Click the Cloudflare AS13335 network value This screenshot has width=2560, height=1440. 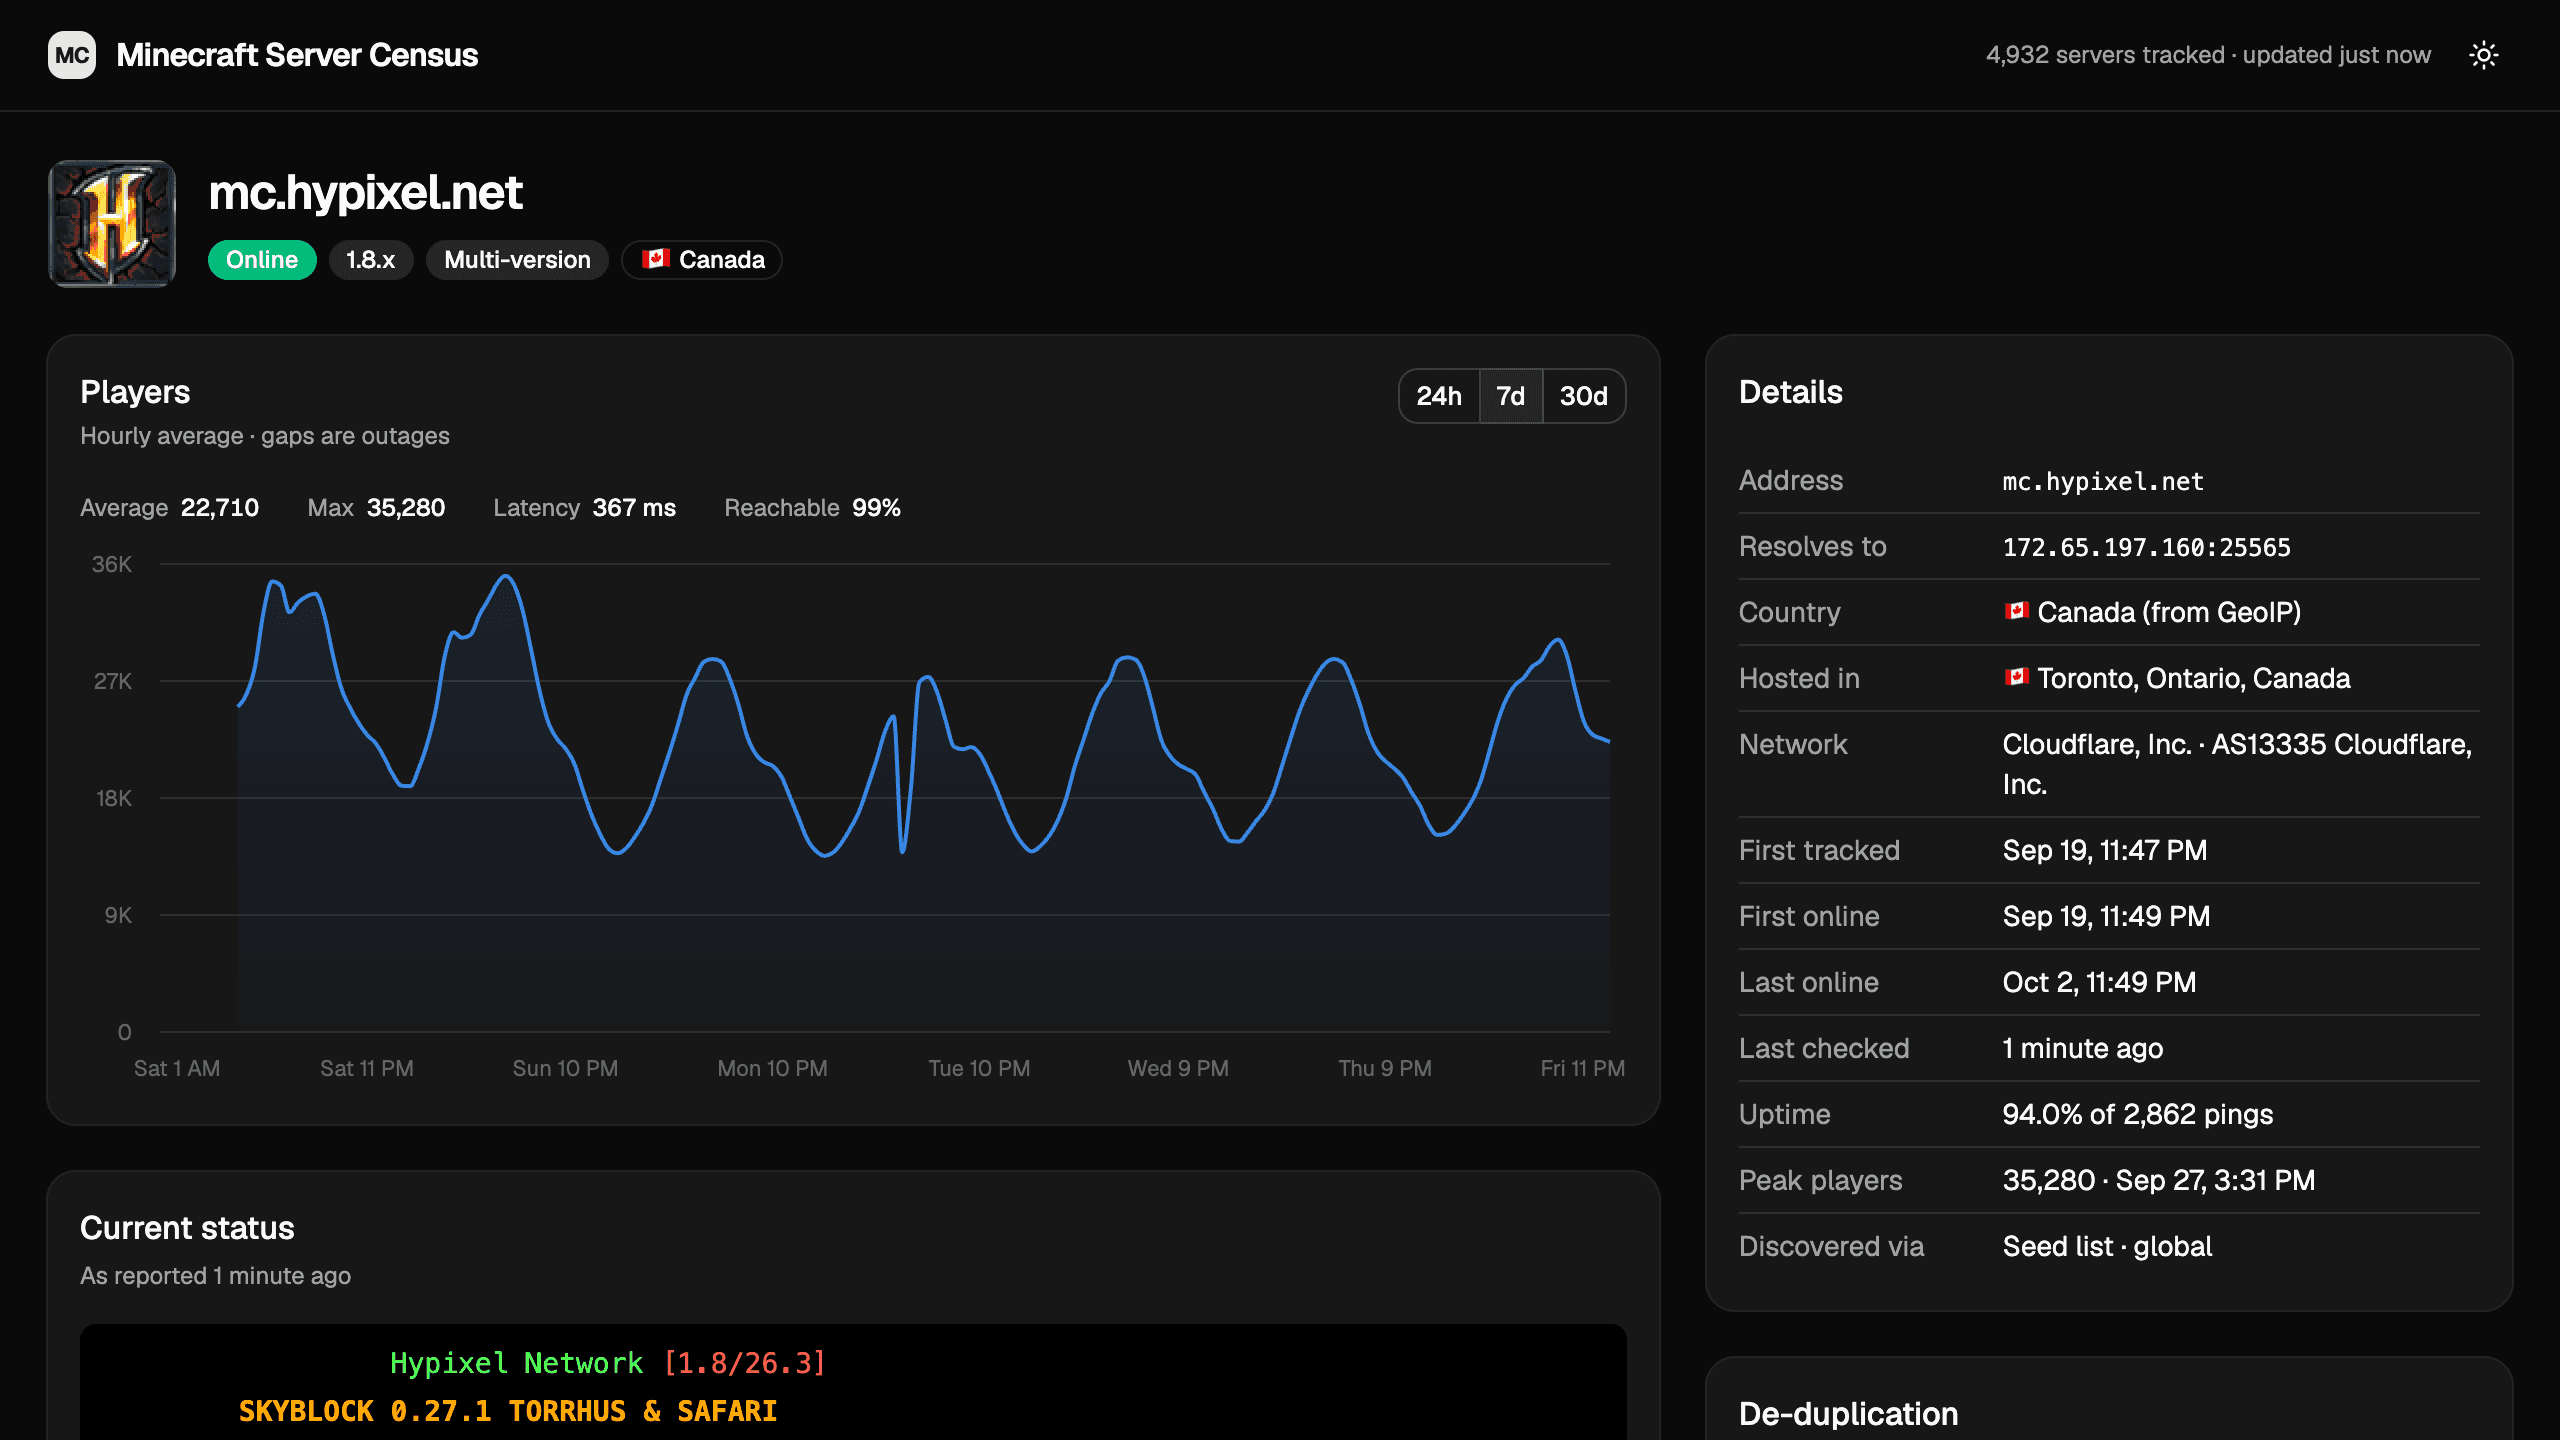(x=2238, y=764)
